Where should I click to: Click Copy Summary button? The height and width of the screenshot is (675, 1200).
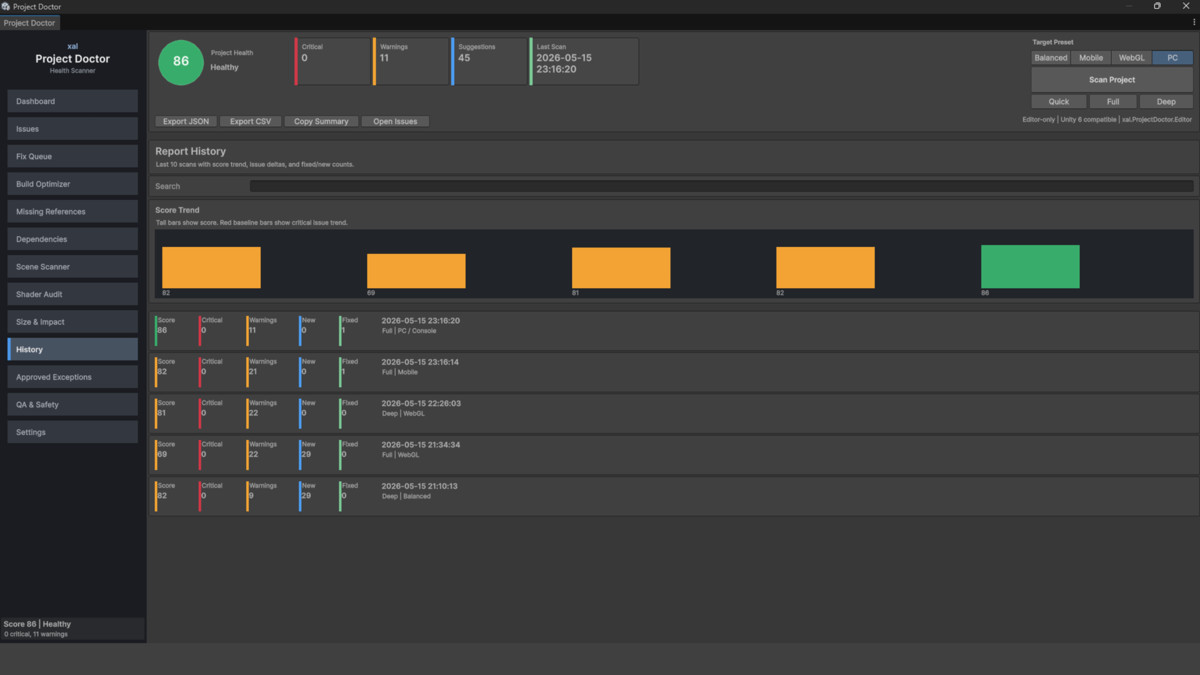pos(321,121)
